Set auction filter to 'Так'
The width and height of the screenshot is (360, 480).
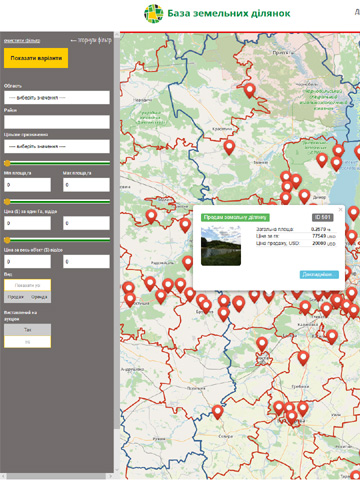28,330
